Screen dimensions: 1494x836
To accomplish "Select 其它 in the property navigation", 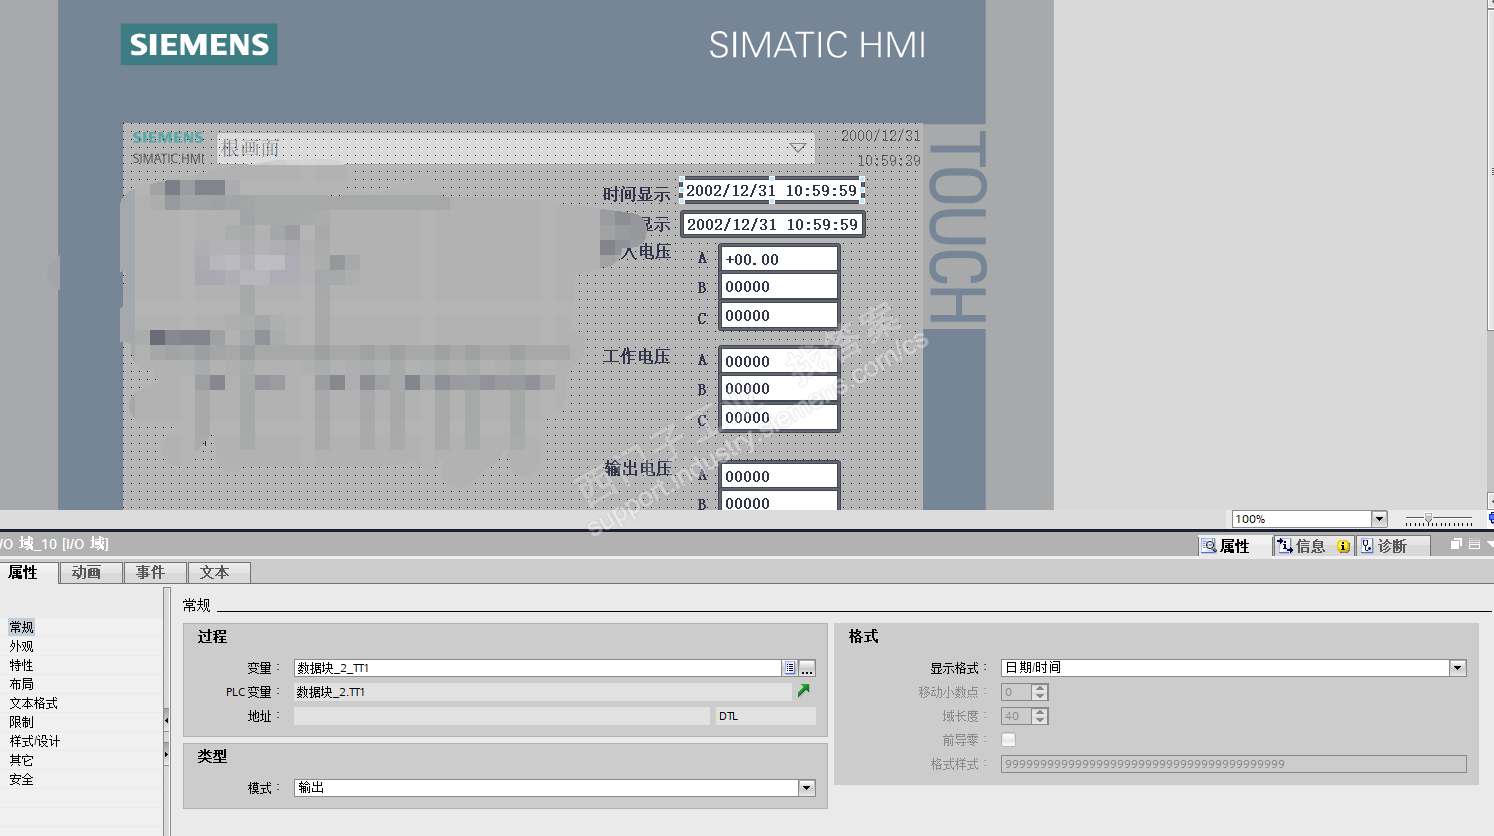I will coord(22,760).
